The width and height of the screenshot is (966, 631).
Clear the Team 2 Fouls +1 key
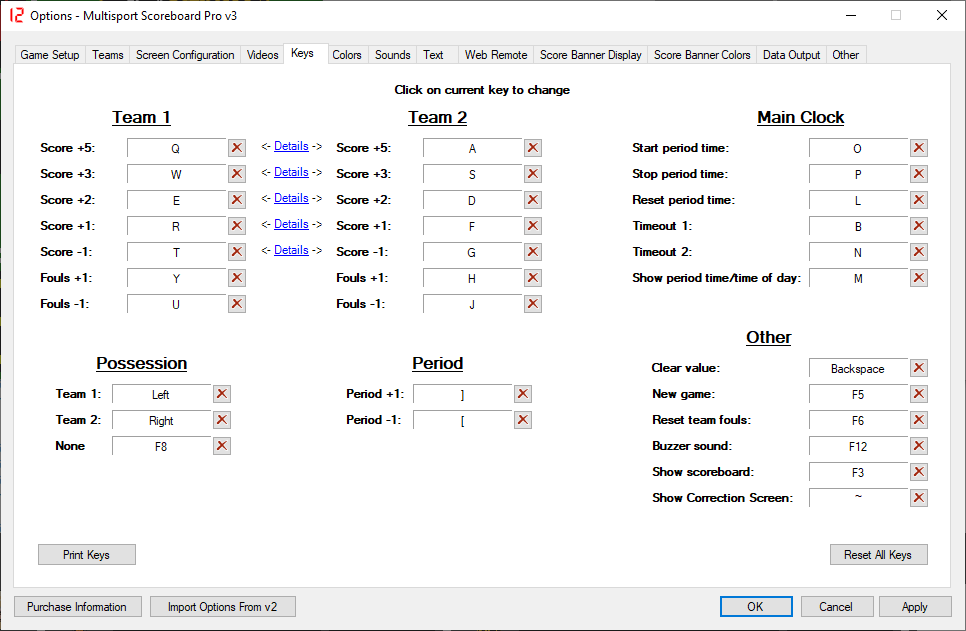533,278
